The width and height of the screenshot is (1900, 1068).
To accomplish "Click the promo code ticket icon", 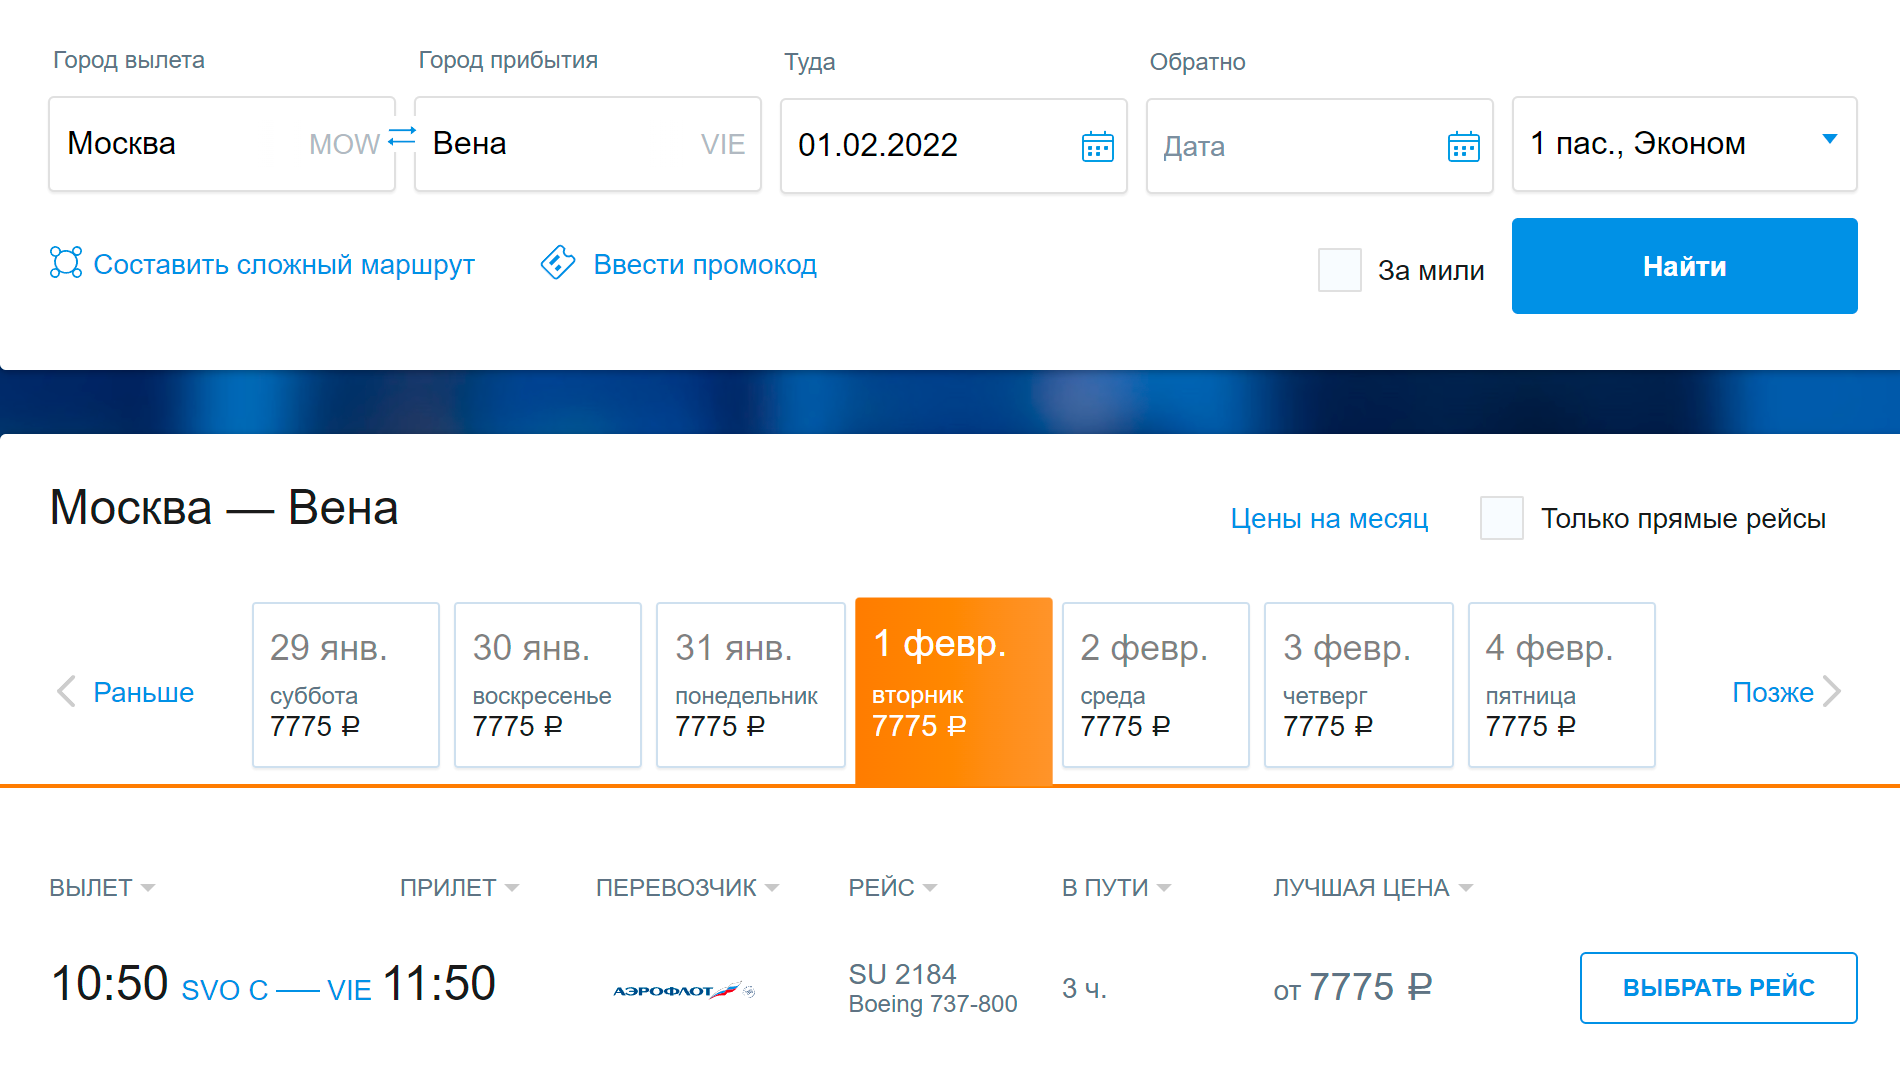I will [558, 263].
